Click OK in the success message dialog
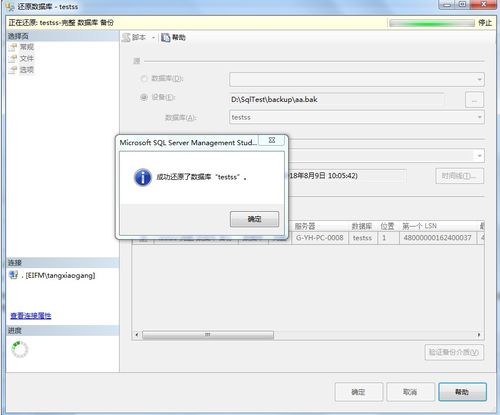This screenshot has height=415, width=500. tap(254, 219)
